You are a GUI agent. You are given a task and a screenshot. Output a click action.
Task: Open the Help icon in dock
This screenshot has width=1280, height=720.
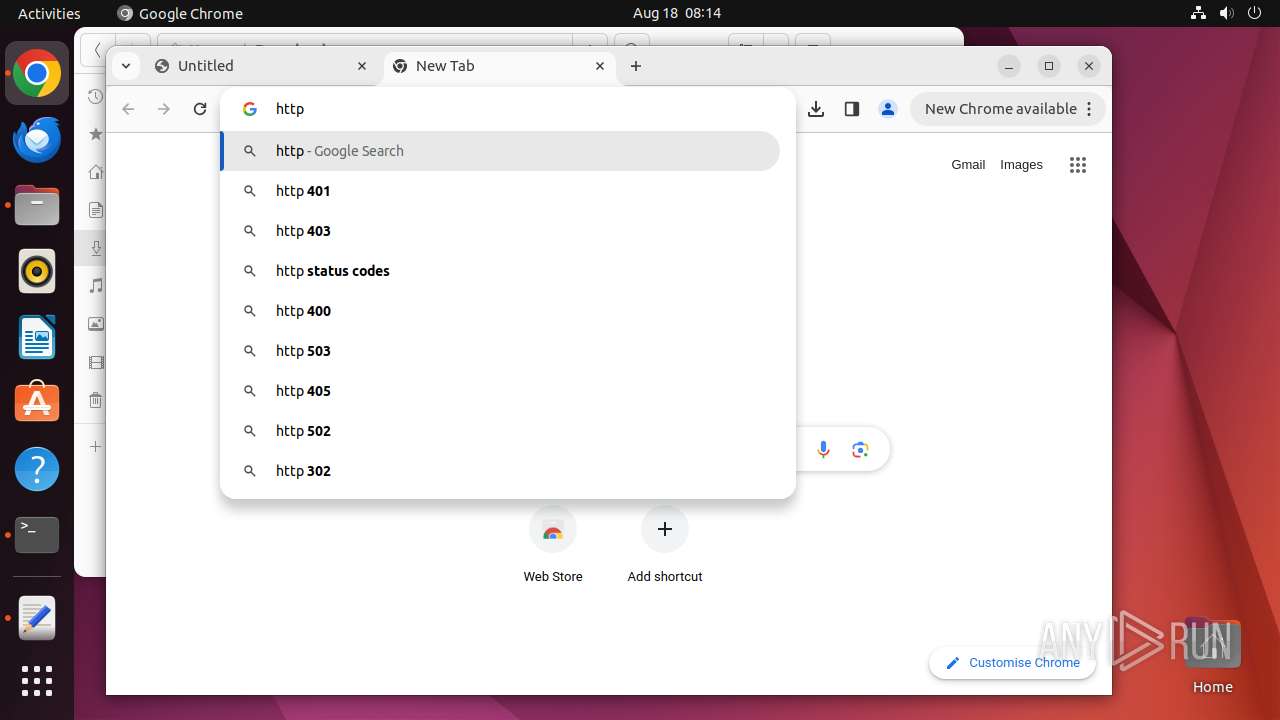[x=37, y=469]
